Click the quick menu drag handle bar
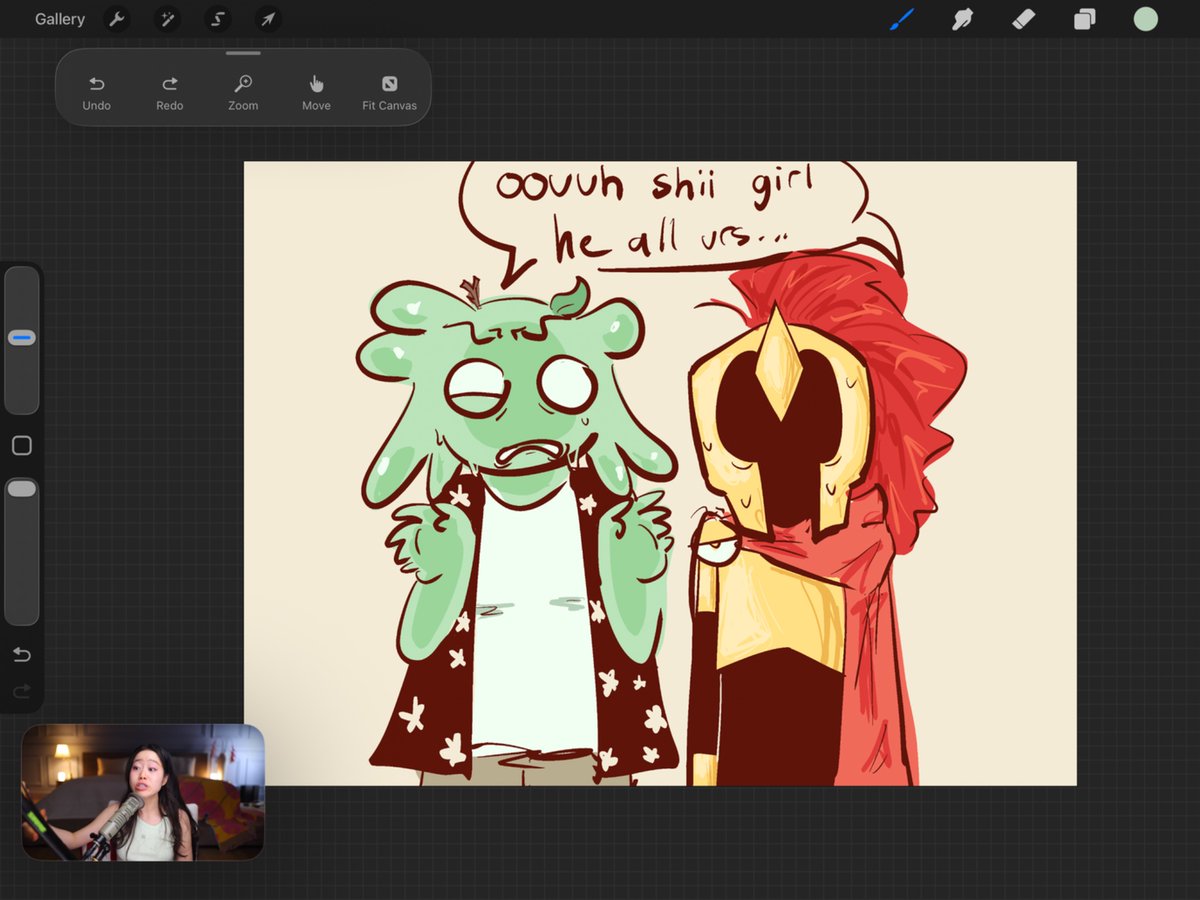 pyautogui.click(x=243, y=53)
